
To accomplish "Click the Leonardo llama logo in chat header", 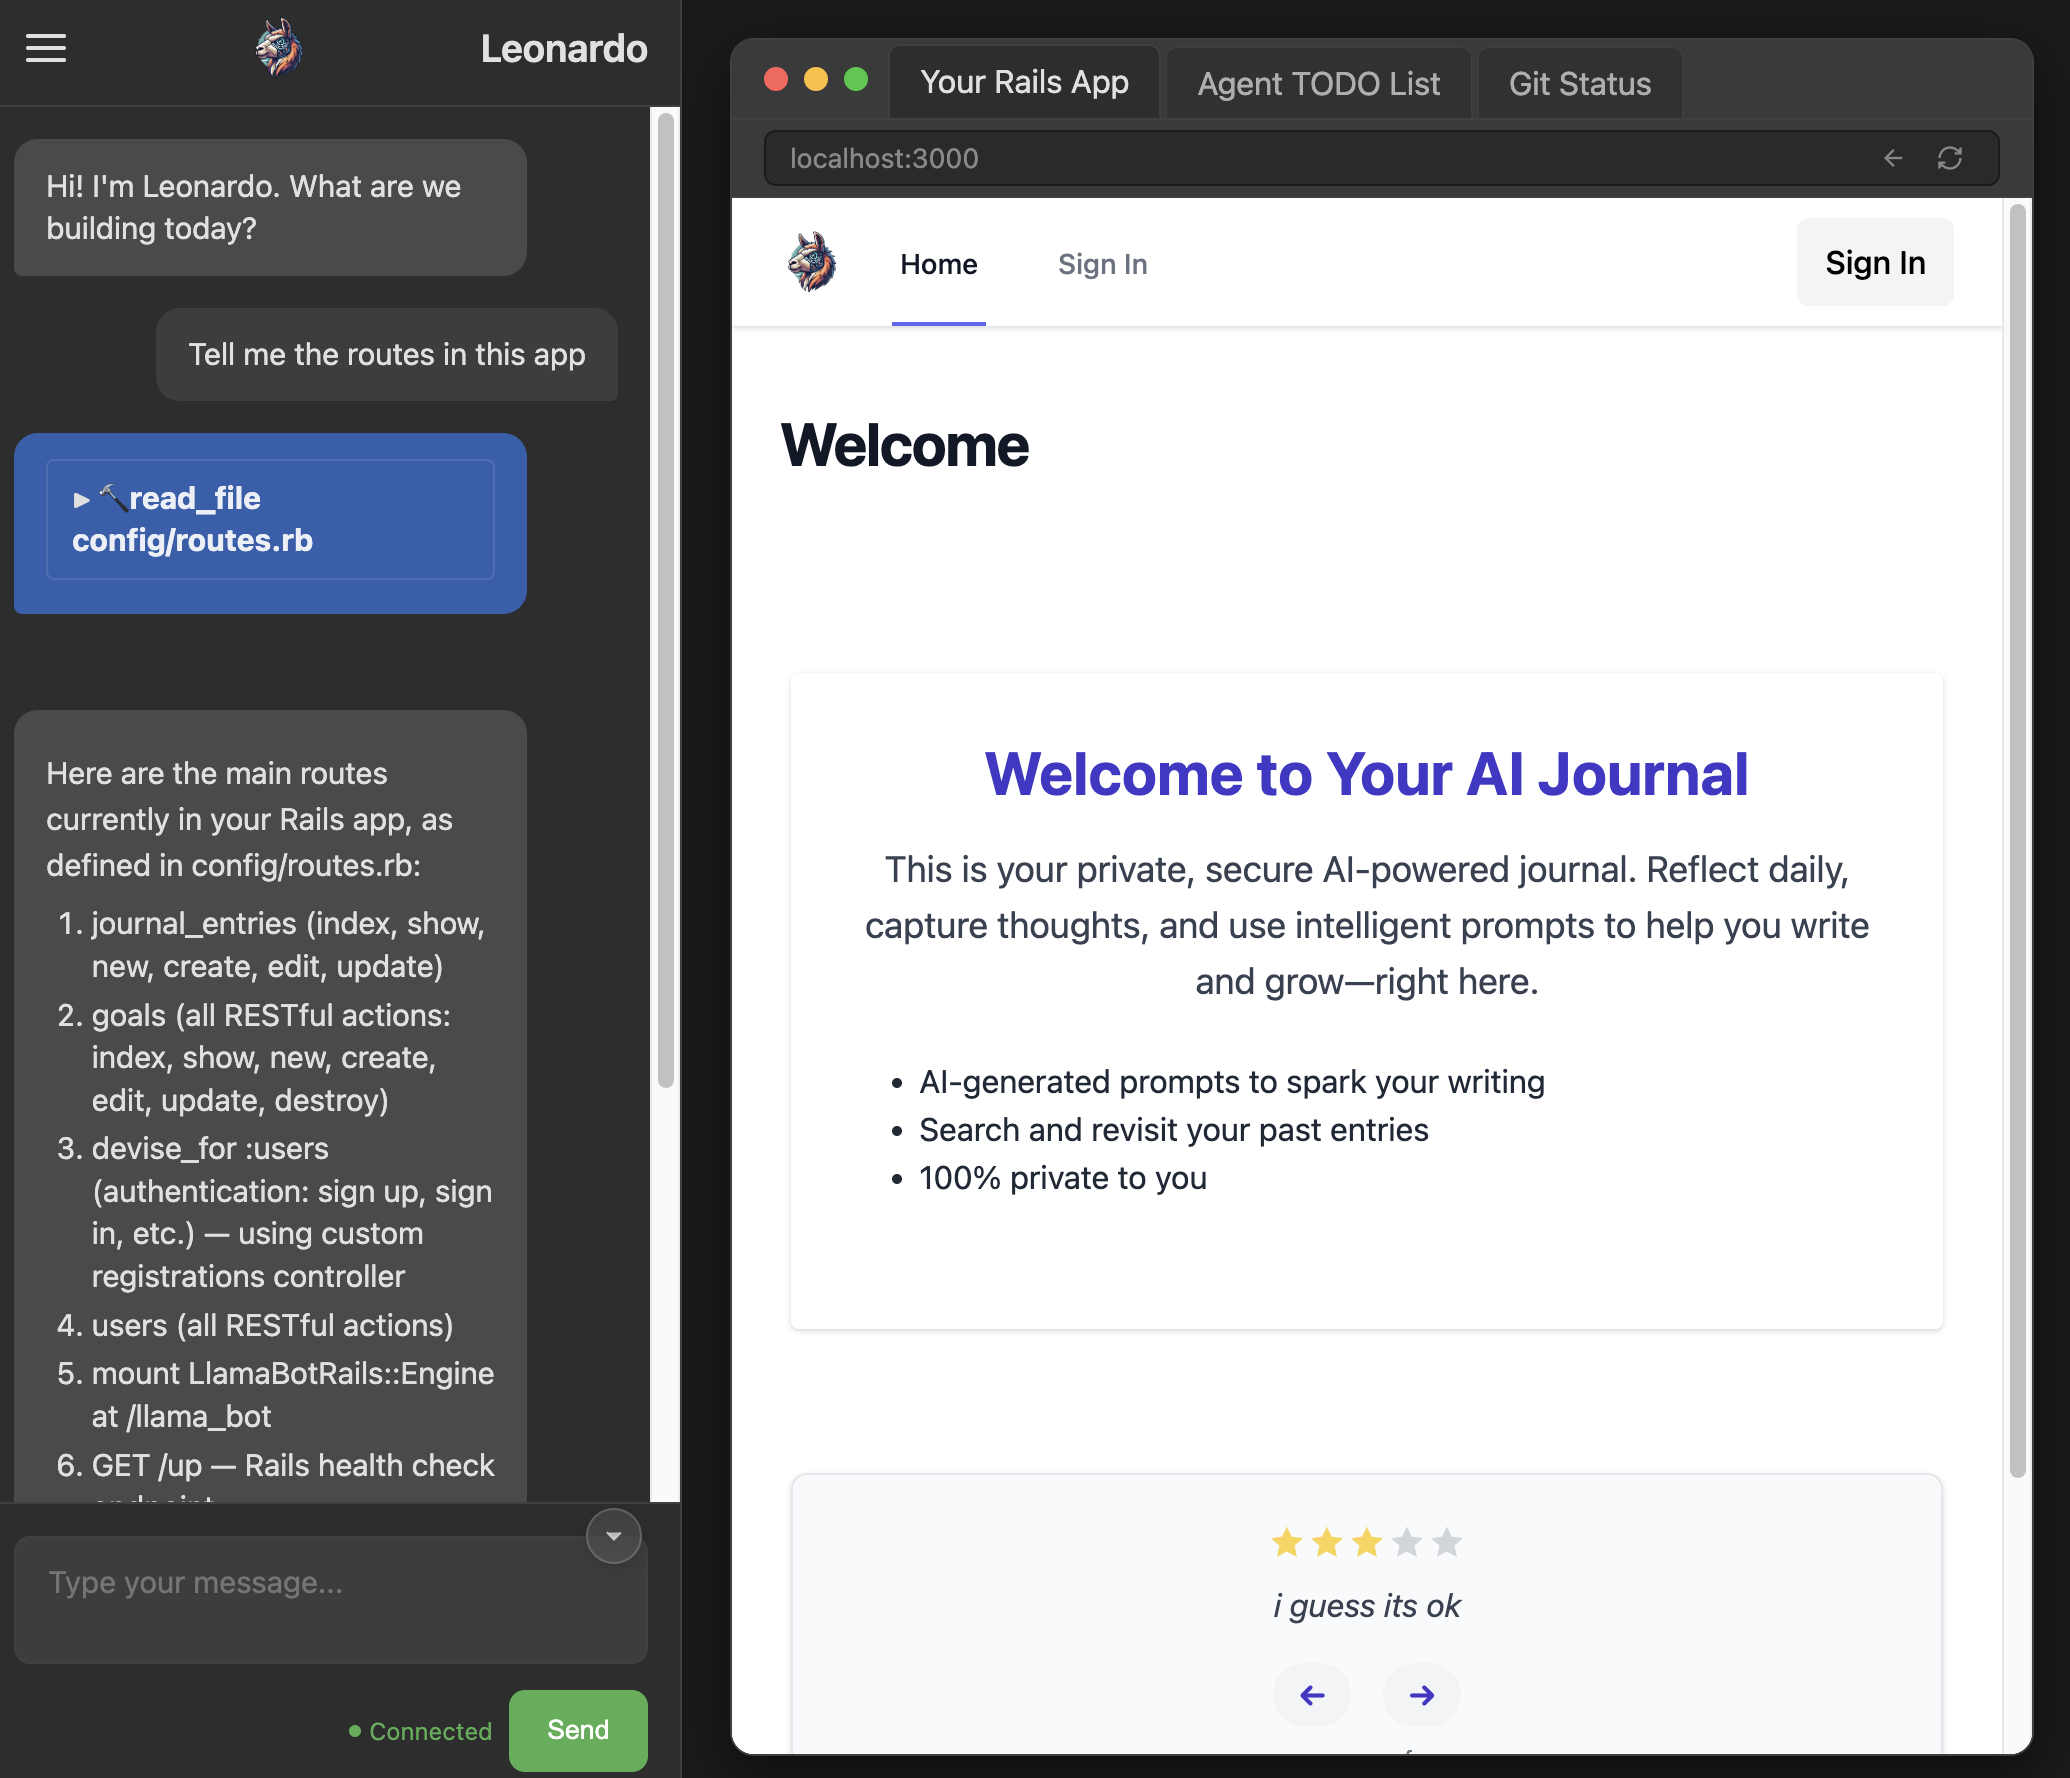I will click(279, 48).
